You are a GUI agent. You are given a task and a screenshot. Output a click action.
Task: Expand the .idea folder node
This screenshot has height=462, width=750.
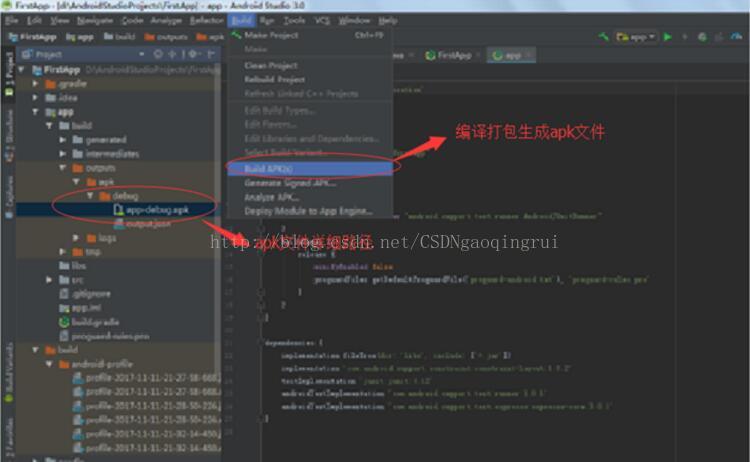pos(35,98)
